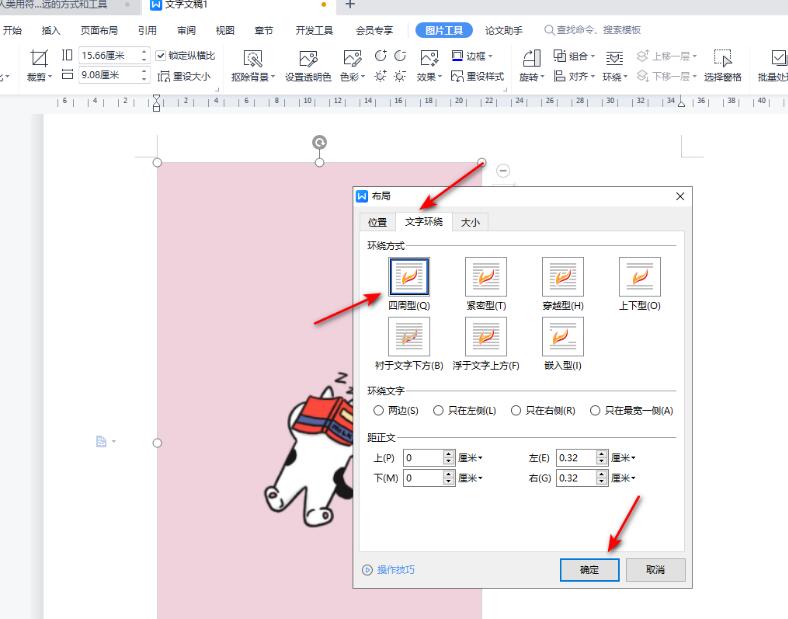Open the Picture Tools (图片工具) tab
Screen dimensions: 788x619
[444, 30]
